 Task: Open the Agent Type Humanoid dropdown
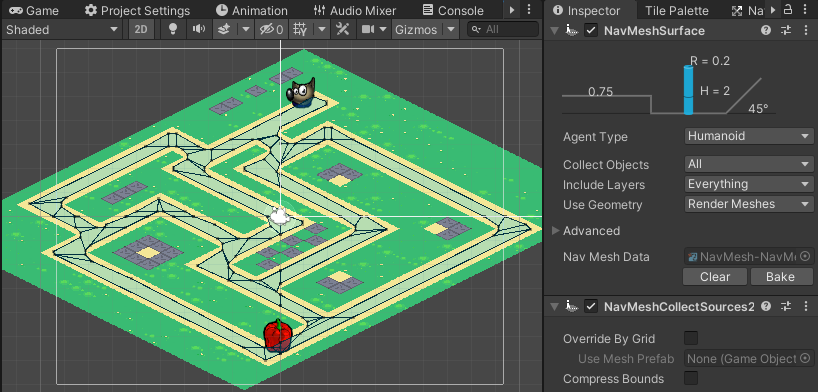point(749,136)
